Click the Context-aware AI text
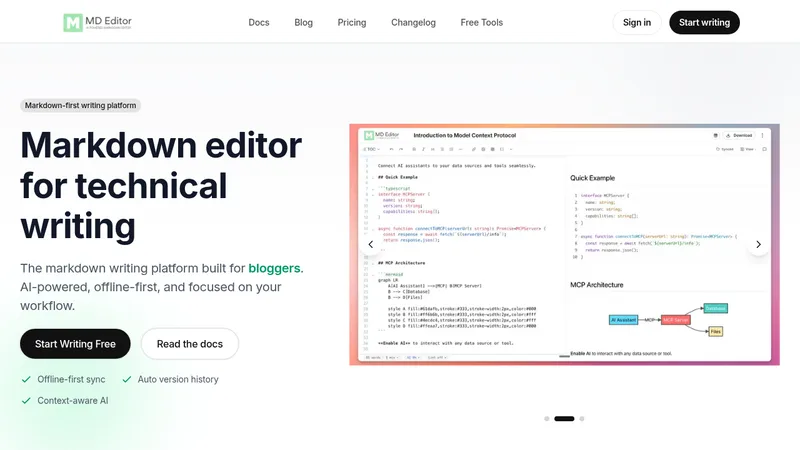 click(x=72, y=401)
